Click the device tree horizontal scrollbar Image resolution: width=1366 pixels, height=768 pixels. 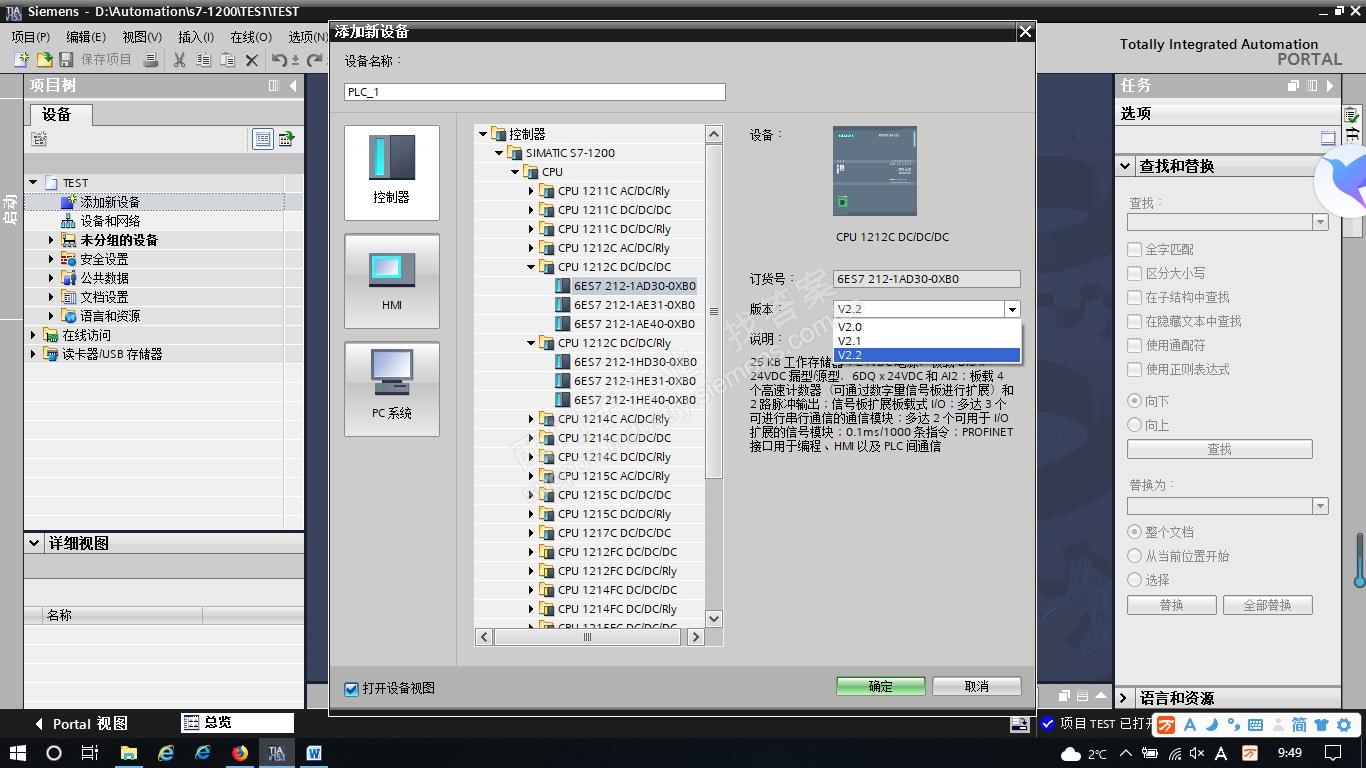pos(588,637)
